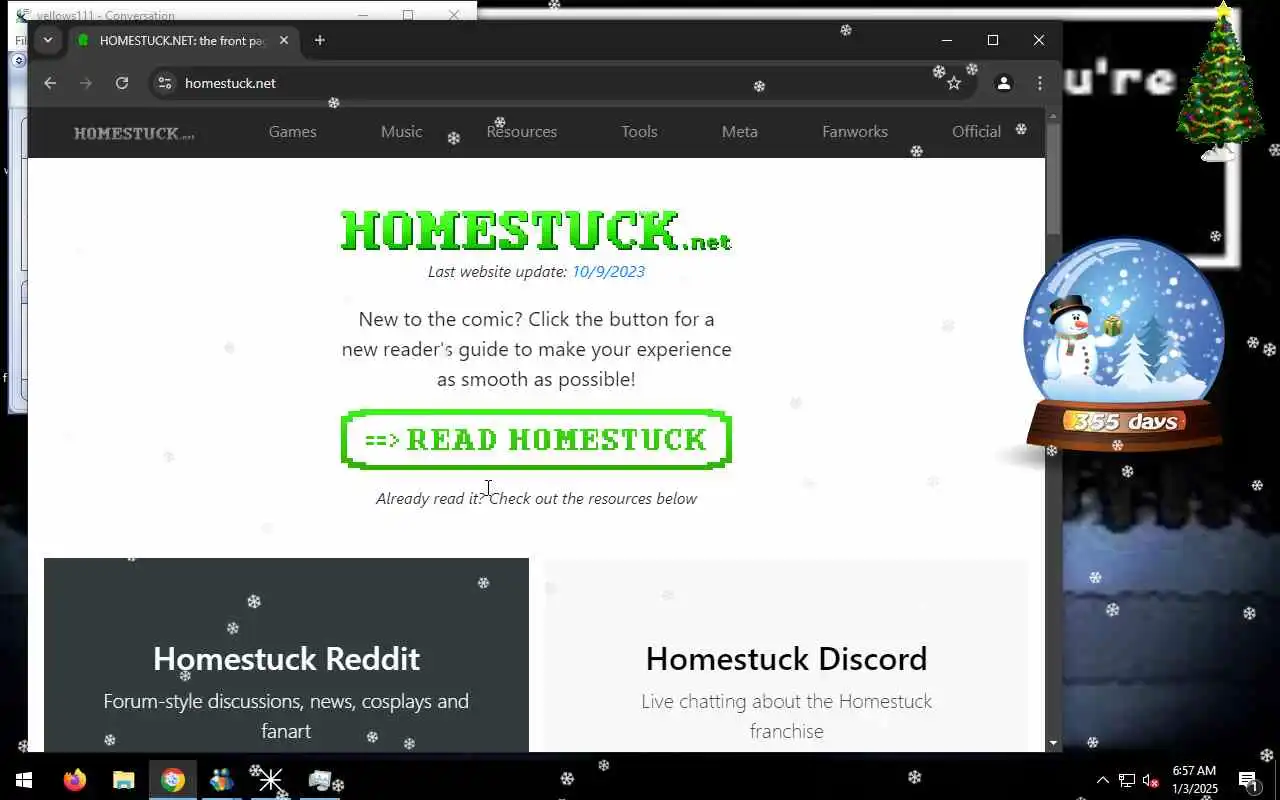
Task: Switch to Chrome in the taskbar
Action: pyautogui.click(x=173, y=780)
